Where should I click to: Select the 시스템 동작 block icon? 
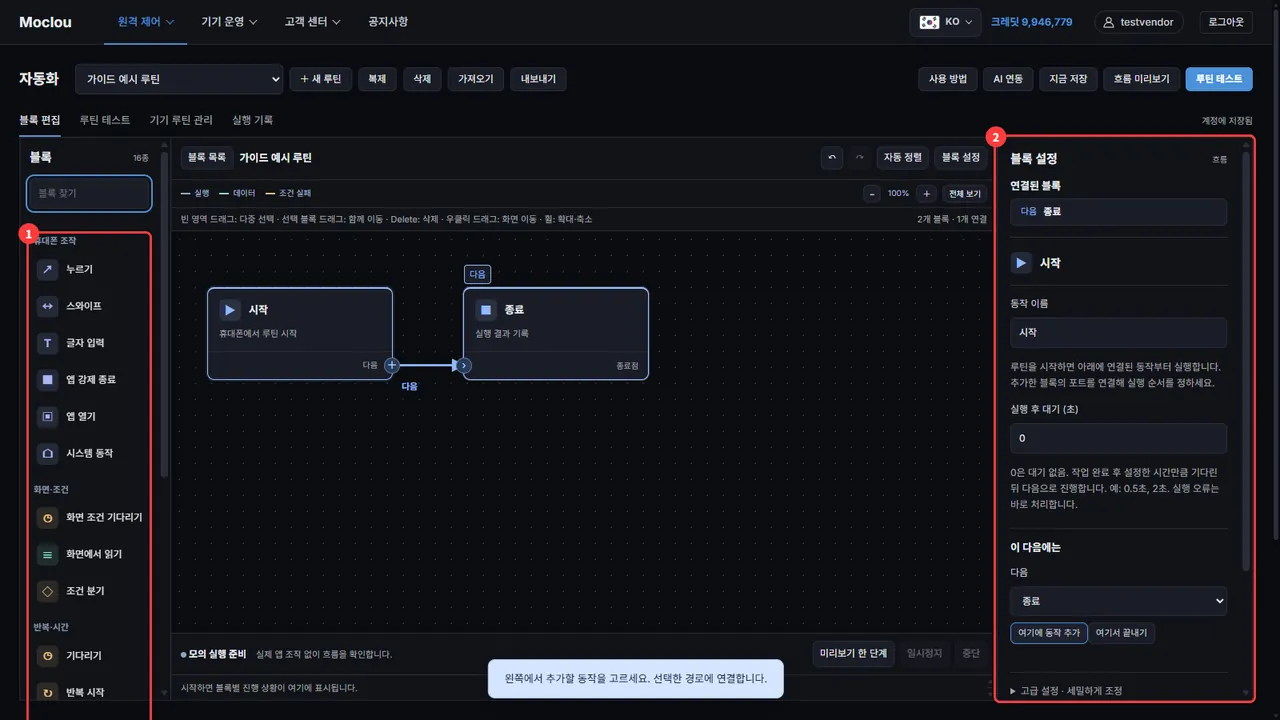coord(47,453)
